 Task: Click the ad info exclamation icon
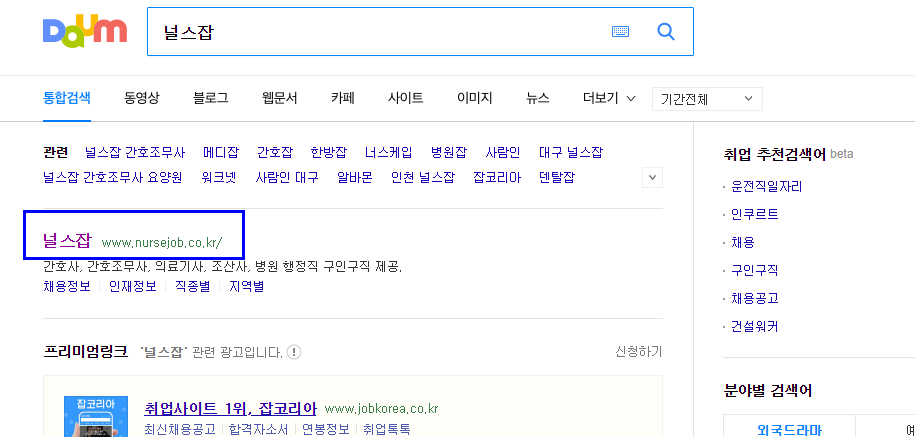(294, 352)
